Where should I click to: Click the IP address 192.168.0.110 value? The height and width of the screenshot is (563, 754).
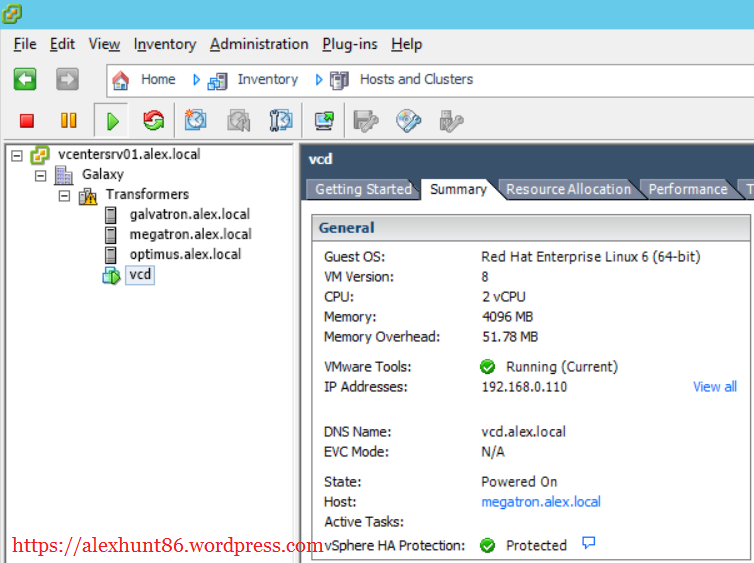click(x=524, y=387)
